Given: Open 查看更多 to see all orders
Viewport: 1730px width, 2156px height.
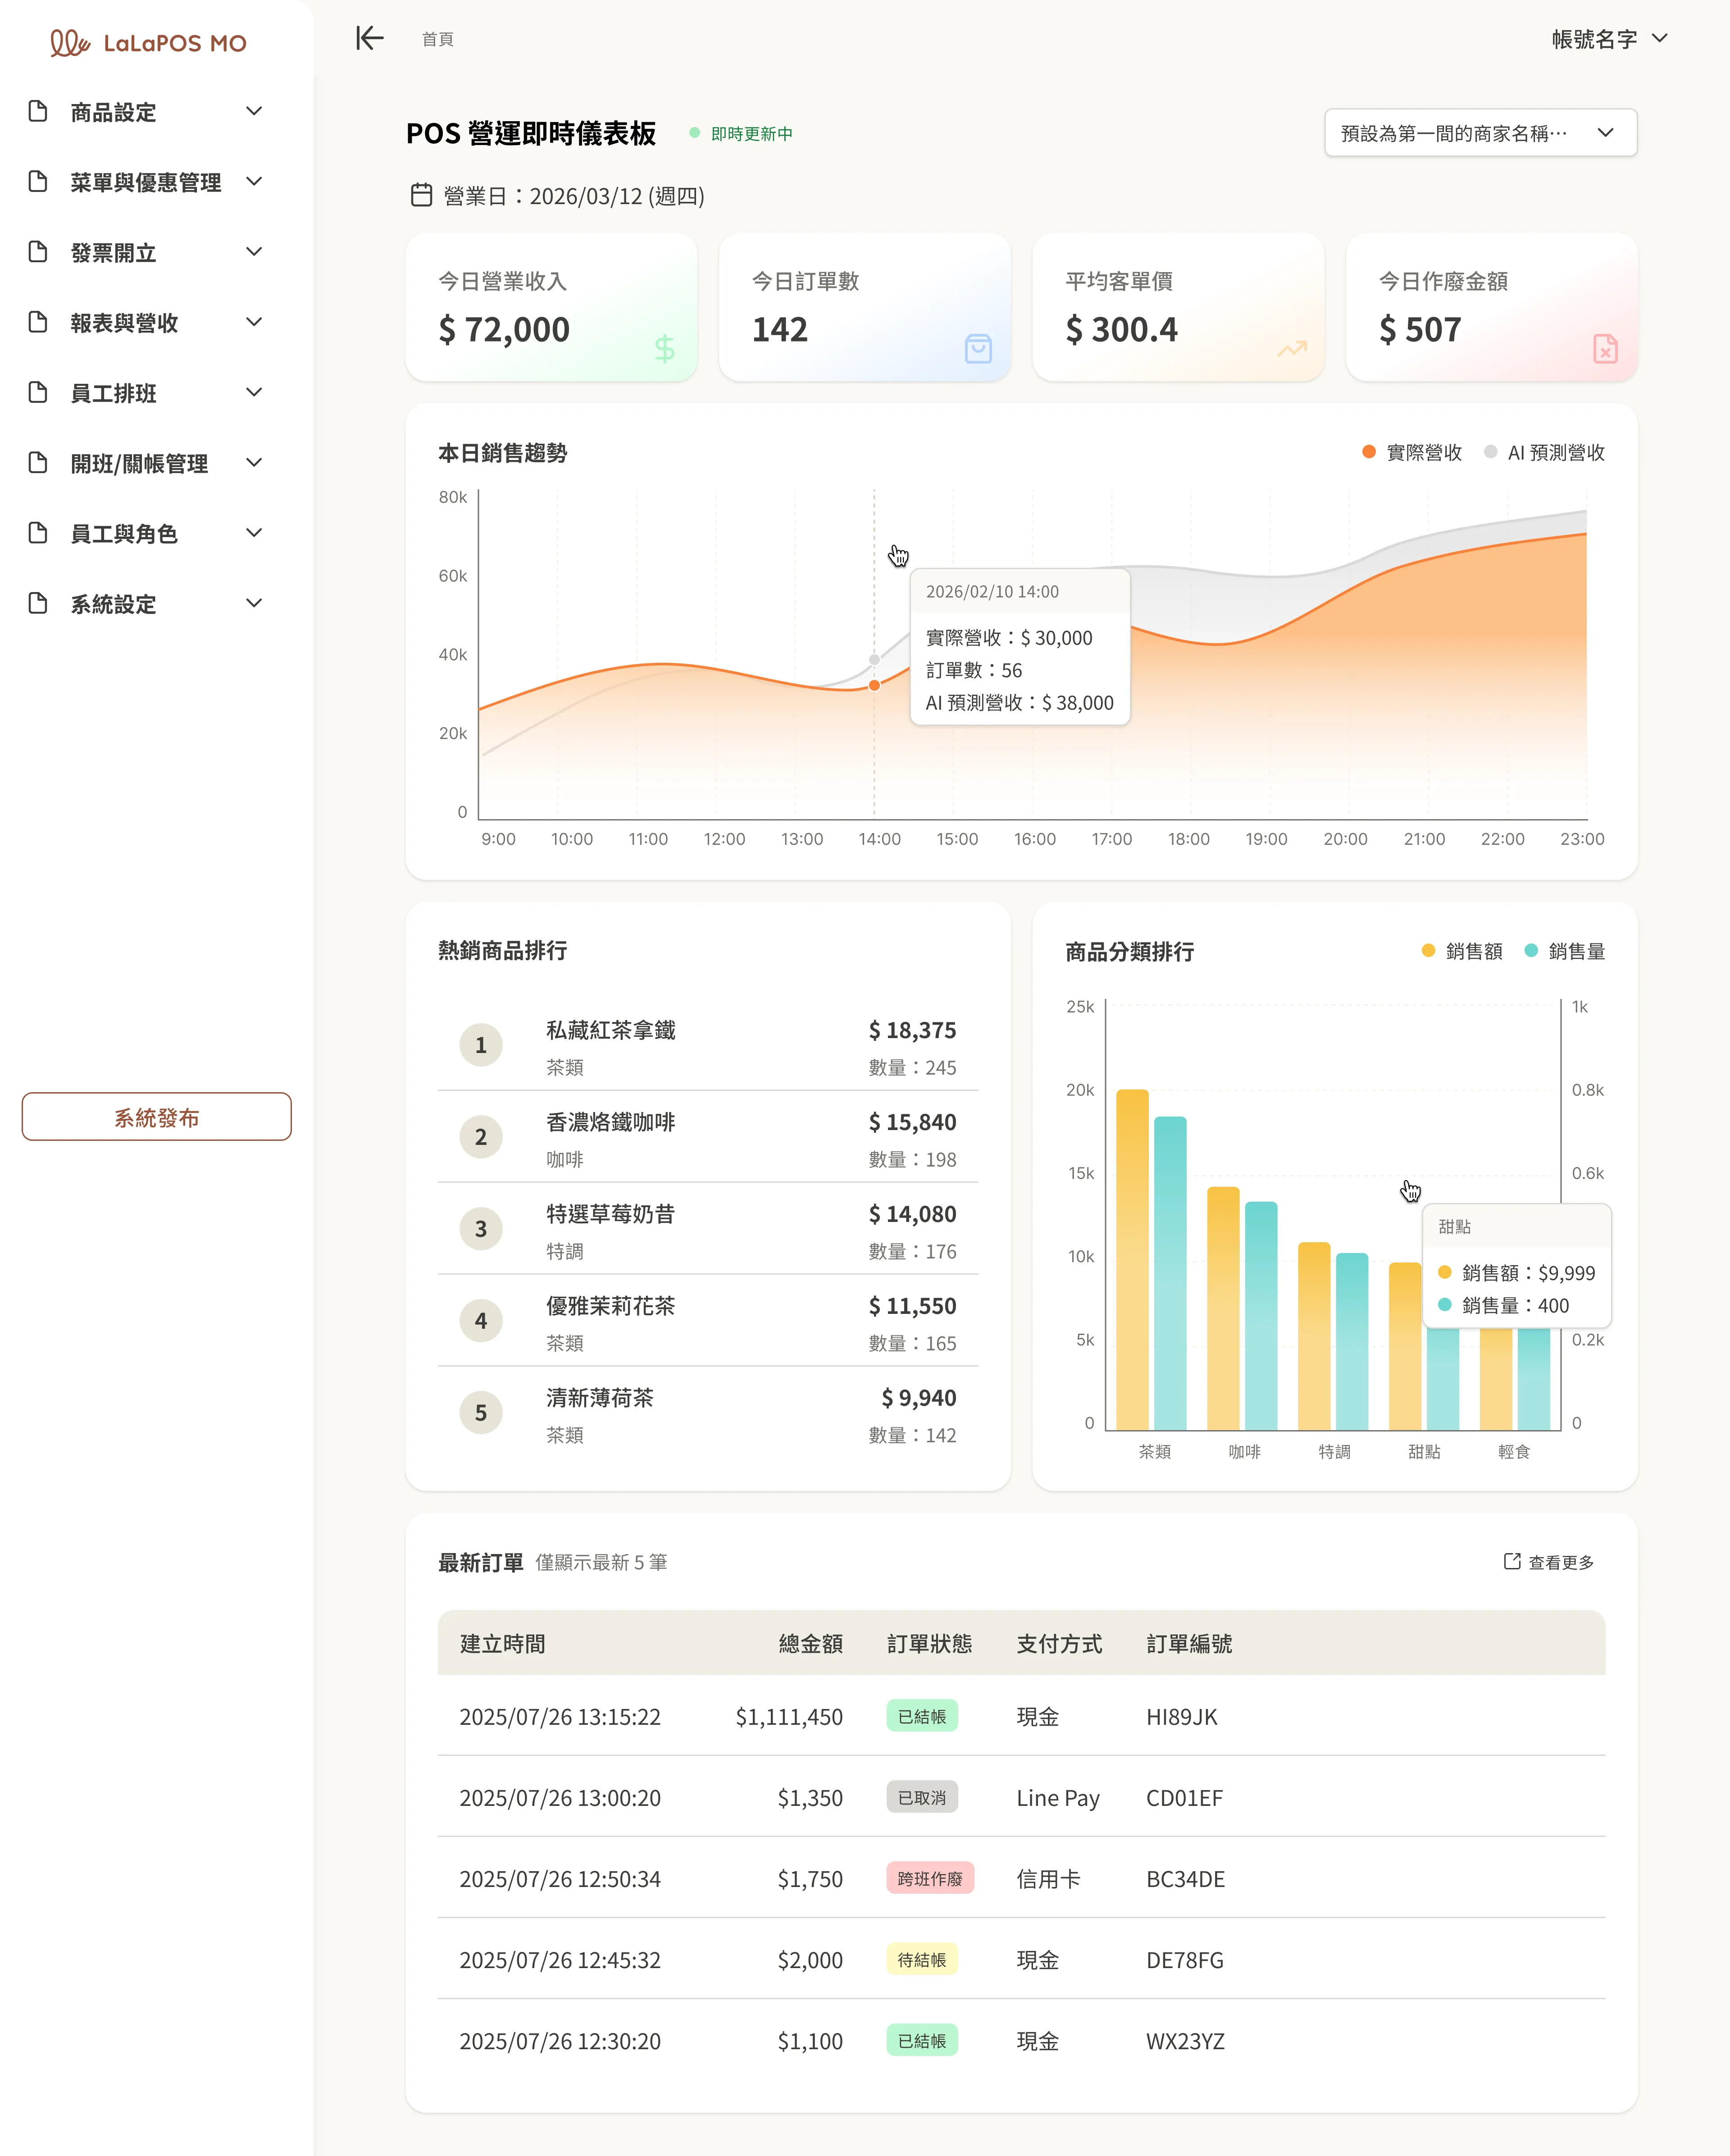Looking at the screenshot, I should coord(1548,1561).
